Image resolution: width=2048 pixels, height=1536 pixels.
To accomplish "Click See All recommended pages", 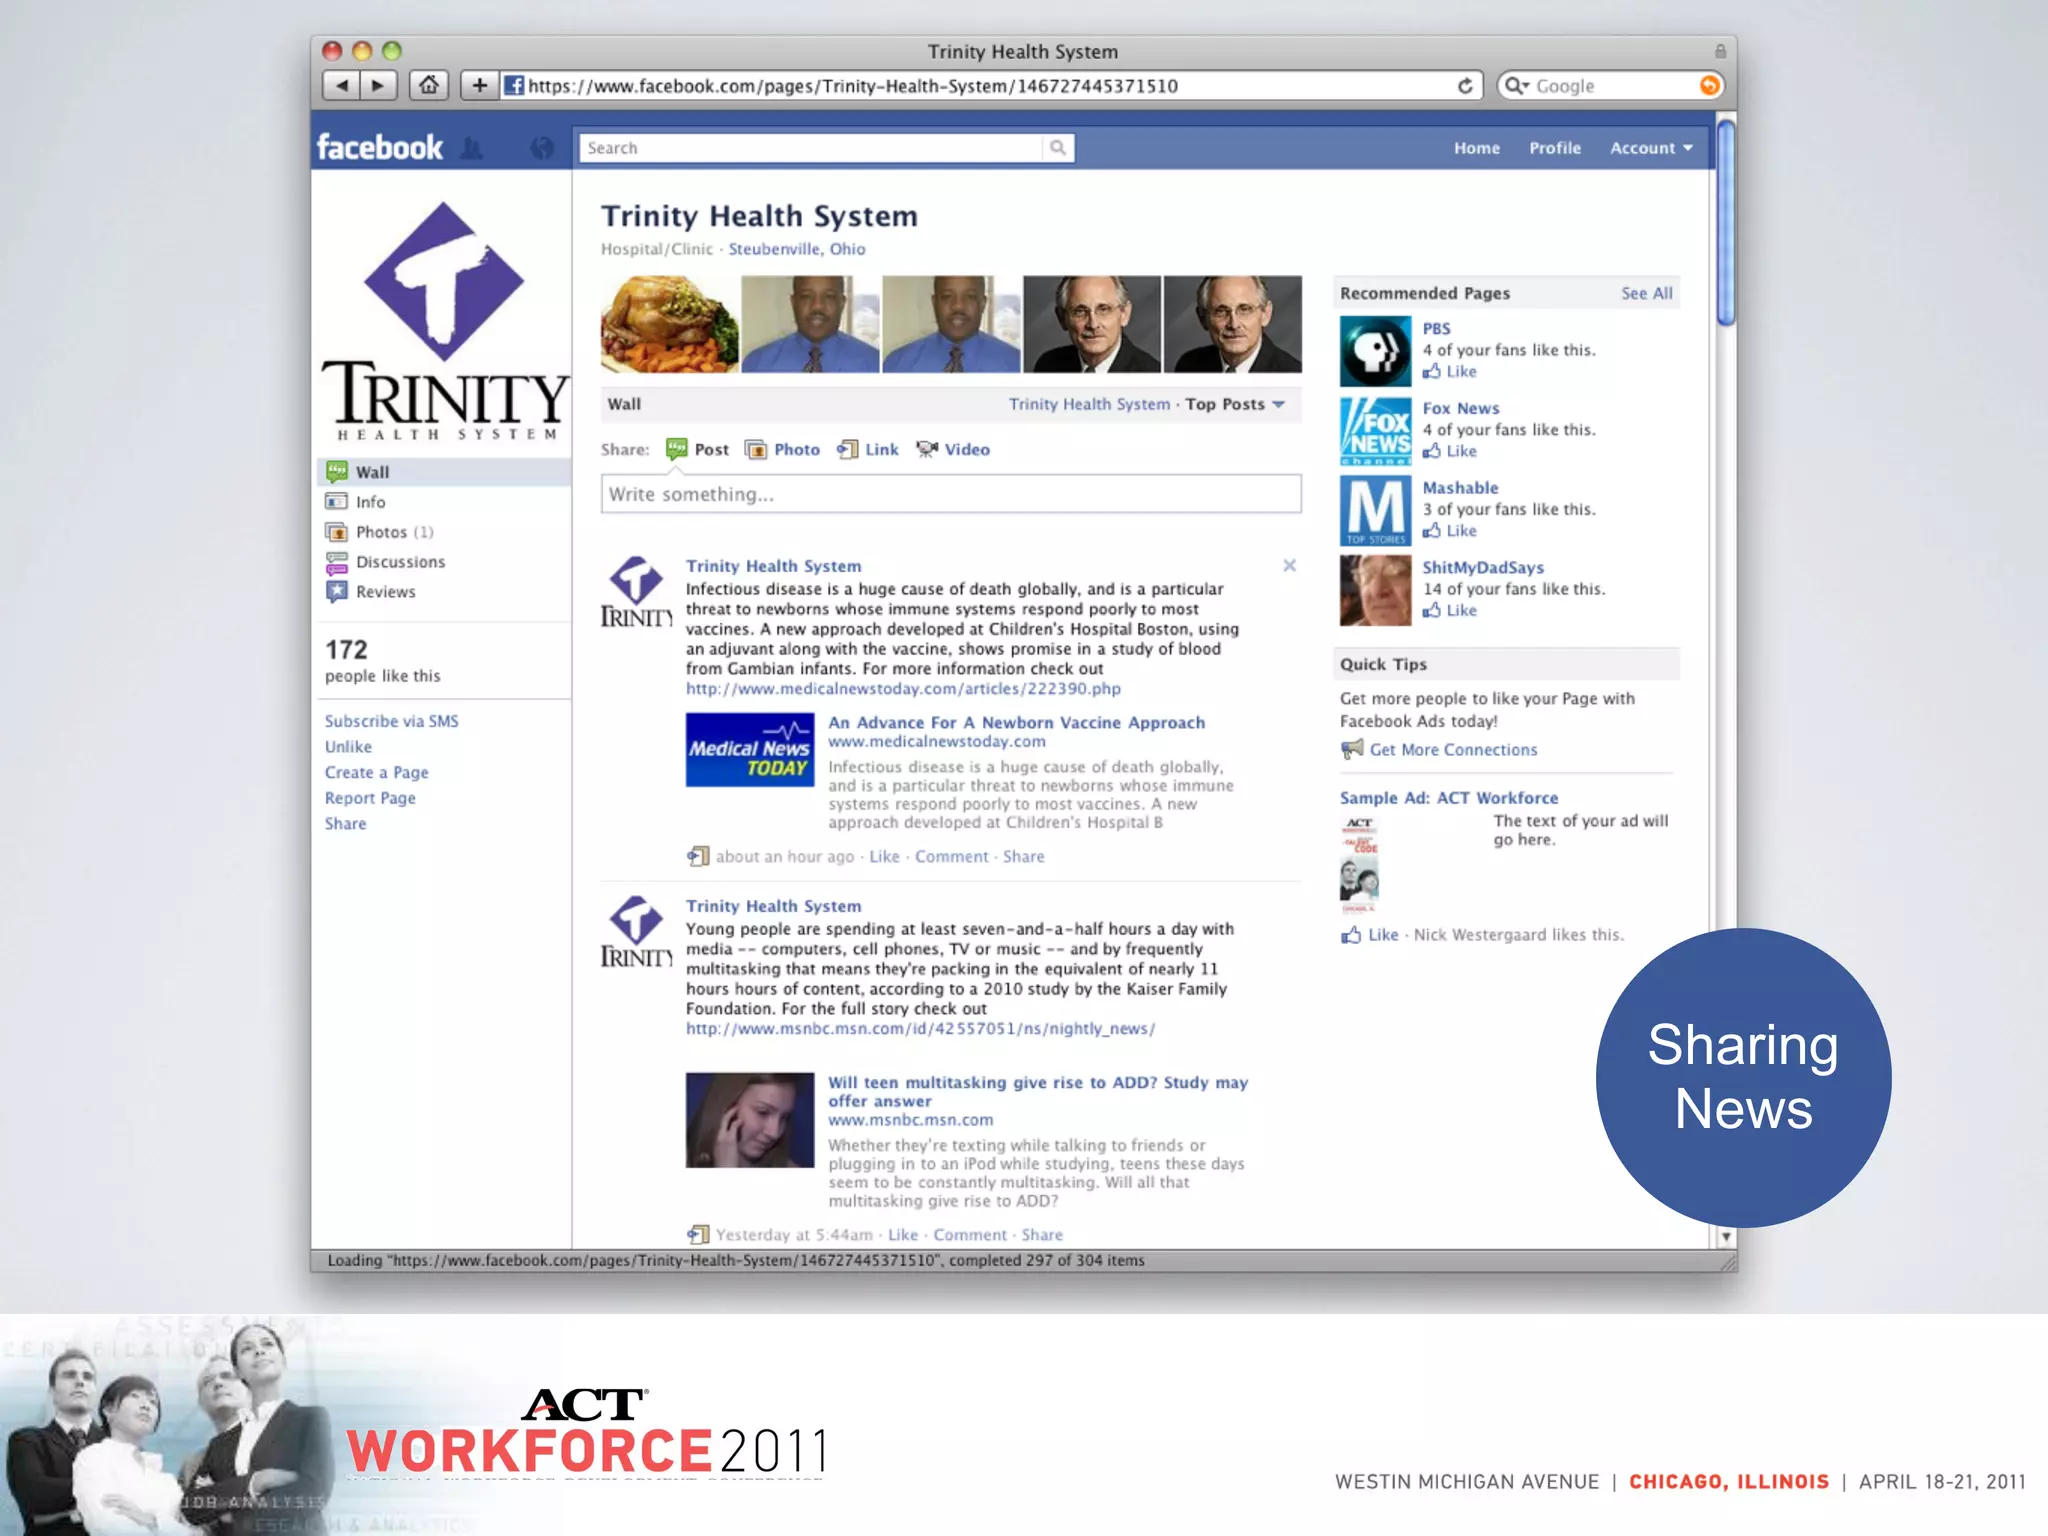I will click(1646, 293).
